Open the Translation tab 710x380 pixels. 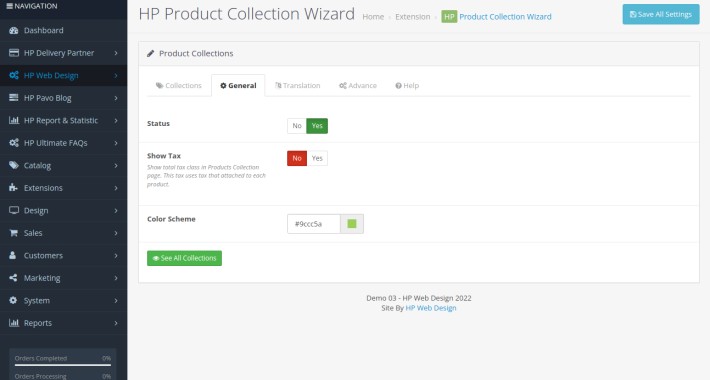(x=297, y=86)
